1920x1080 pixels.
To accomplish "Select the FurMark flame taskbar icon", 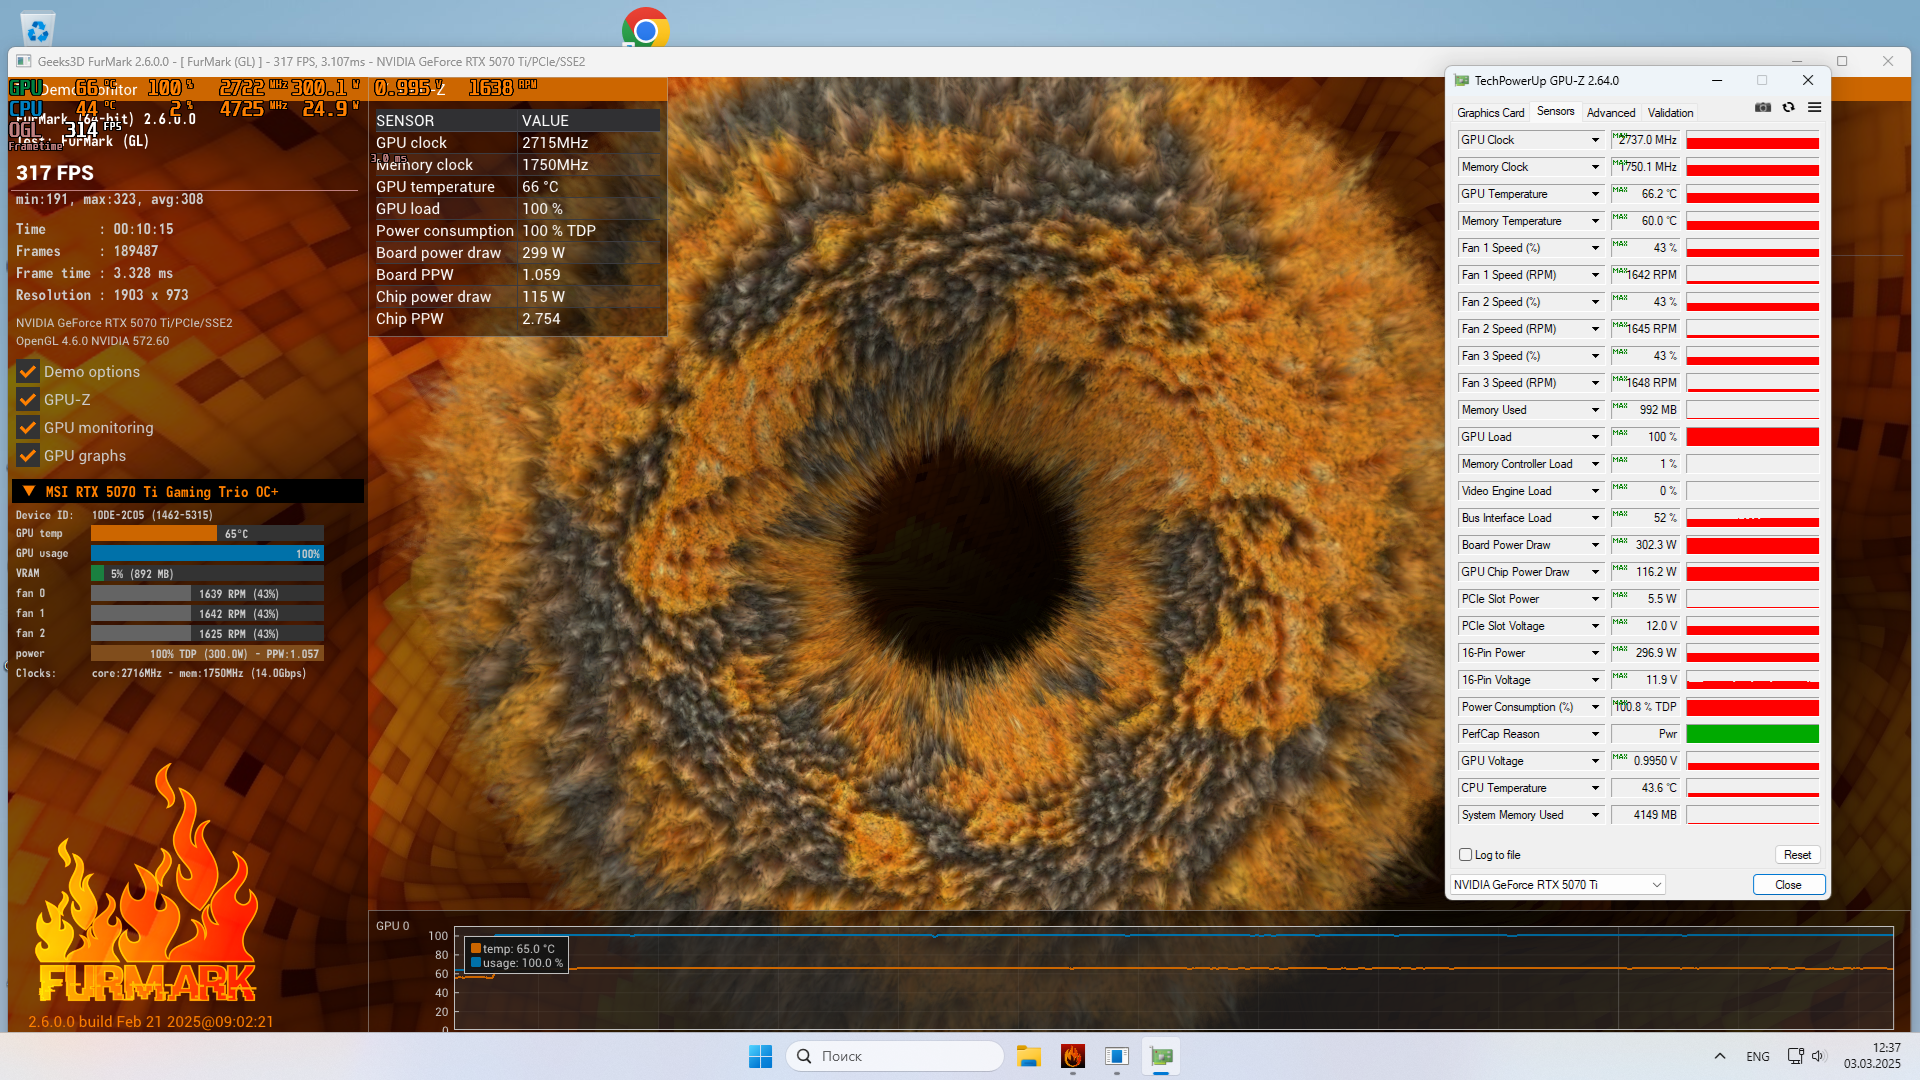I will [x=1073, y=1056].
